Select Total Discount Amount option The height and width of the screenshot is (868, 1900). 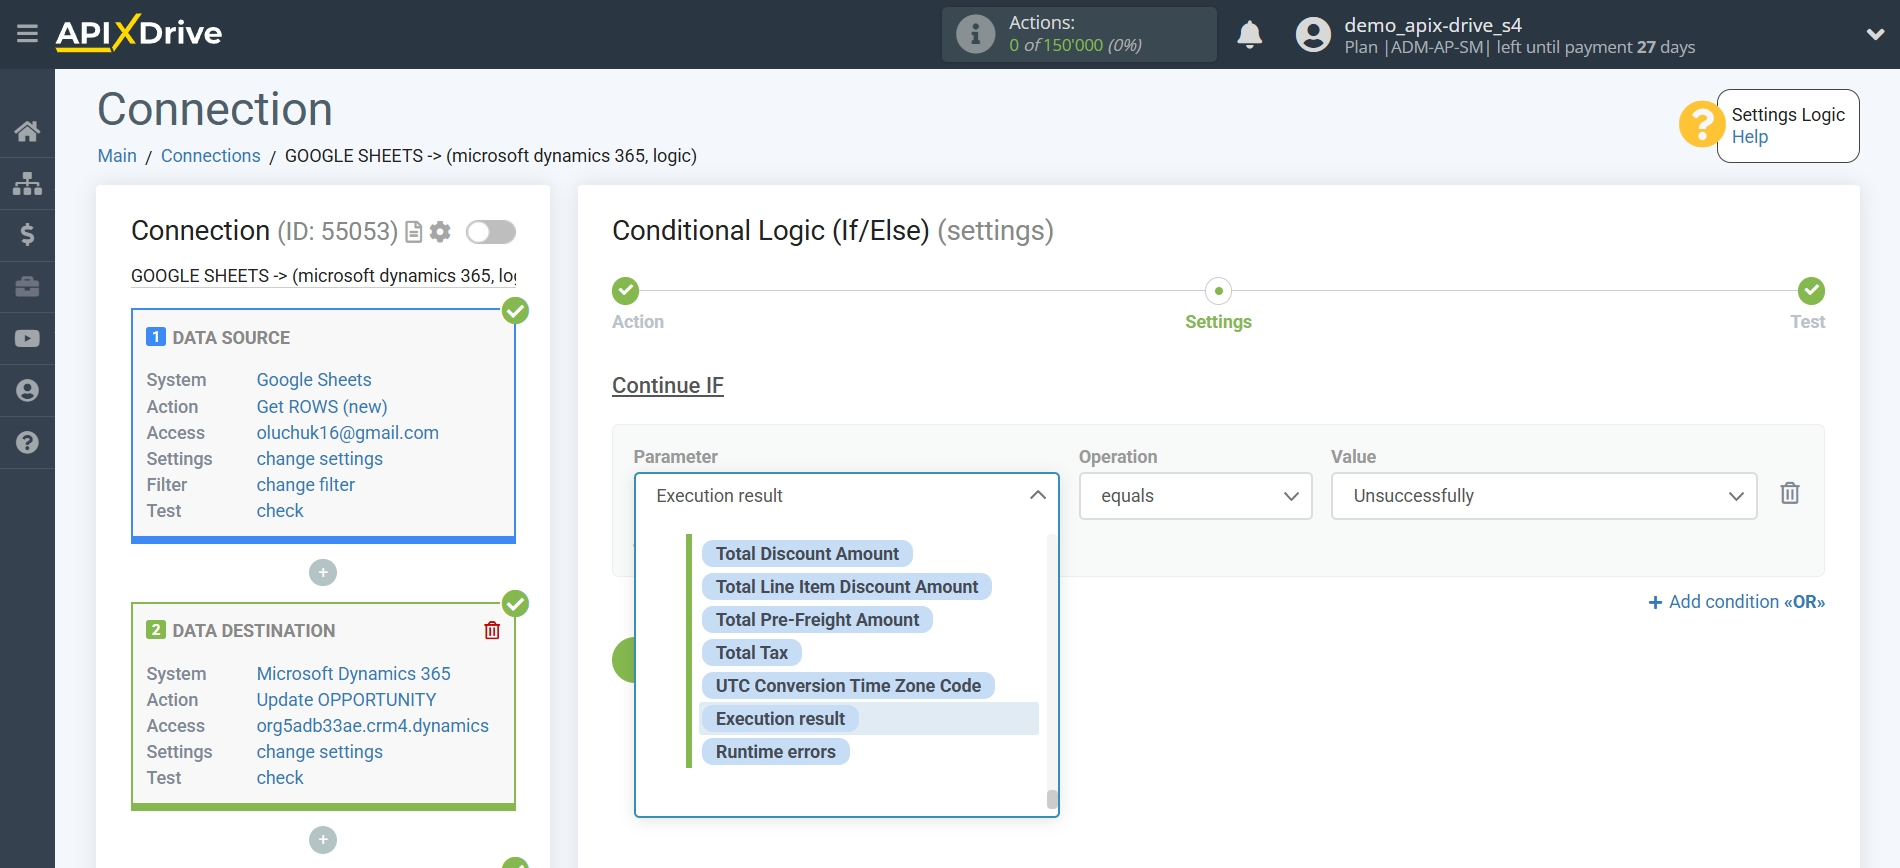click(x=807, y=554)
